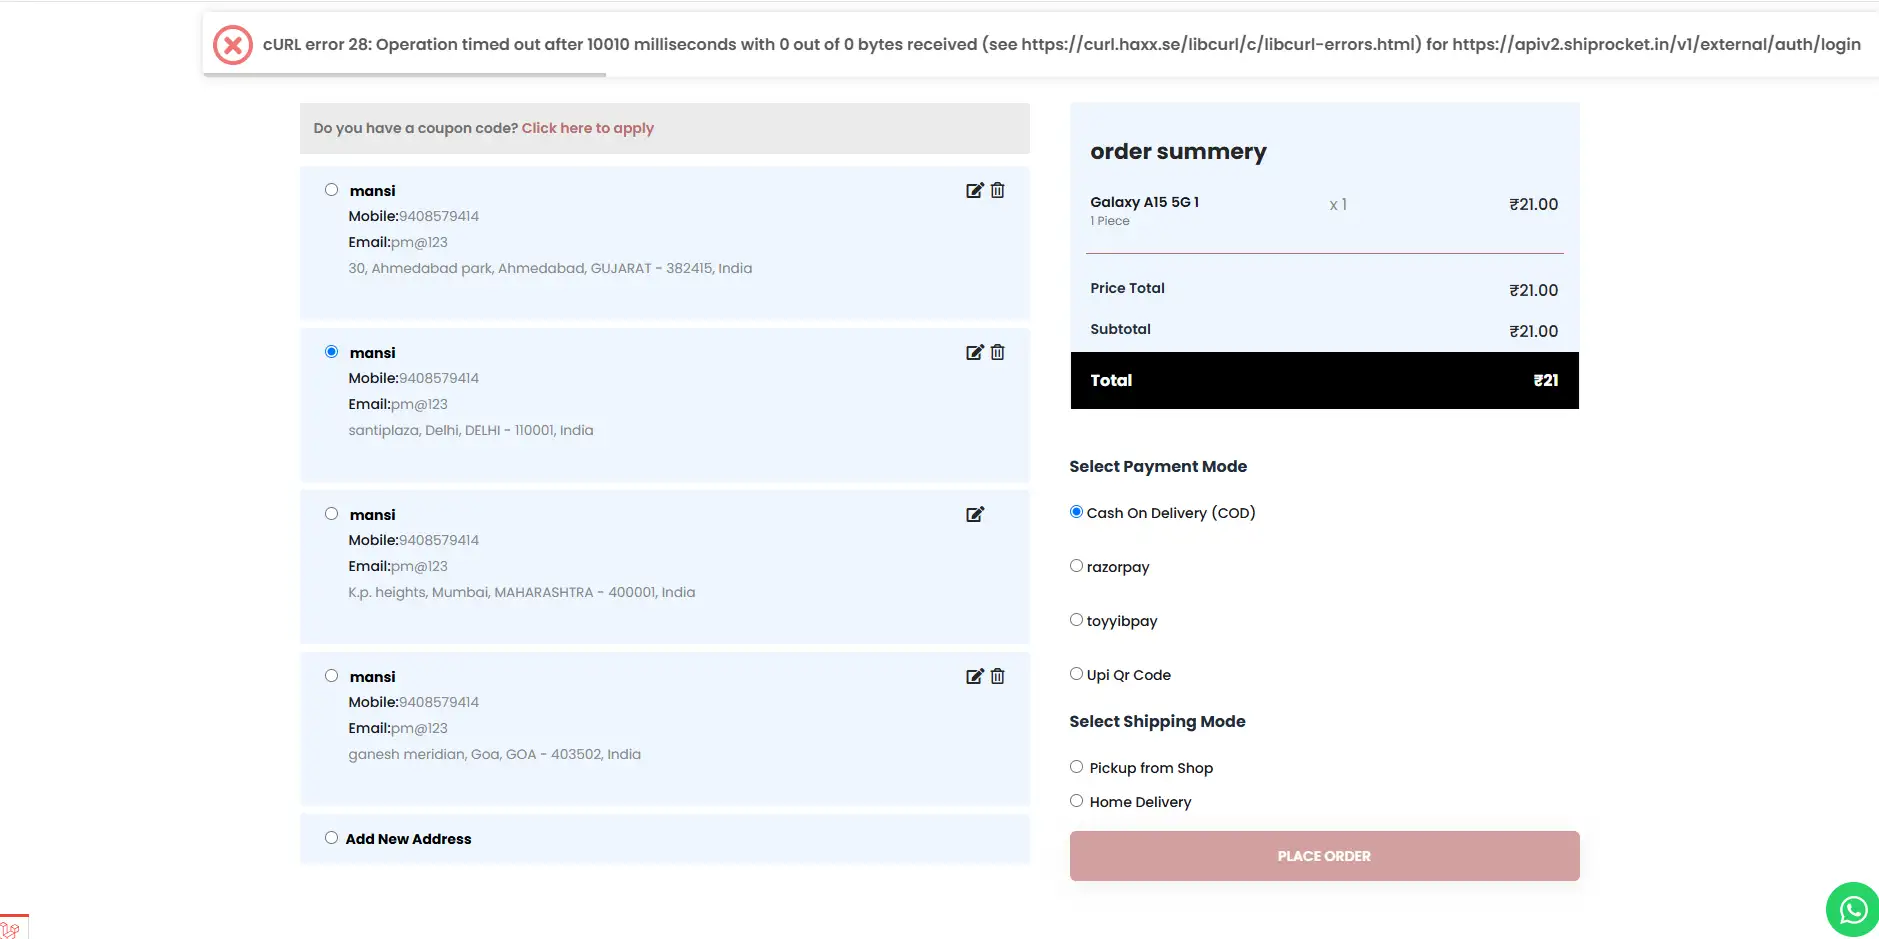Select Pickup from Shop shipping

tap(1076, 767)
